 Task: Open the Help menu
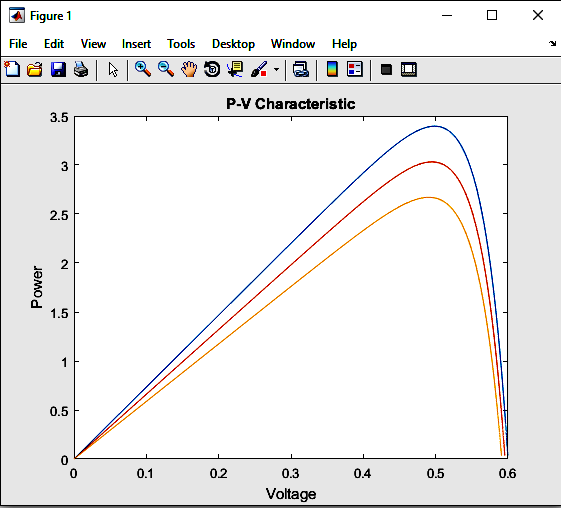point(344,44)
